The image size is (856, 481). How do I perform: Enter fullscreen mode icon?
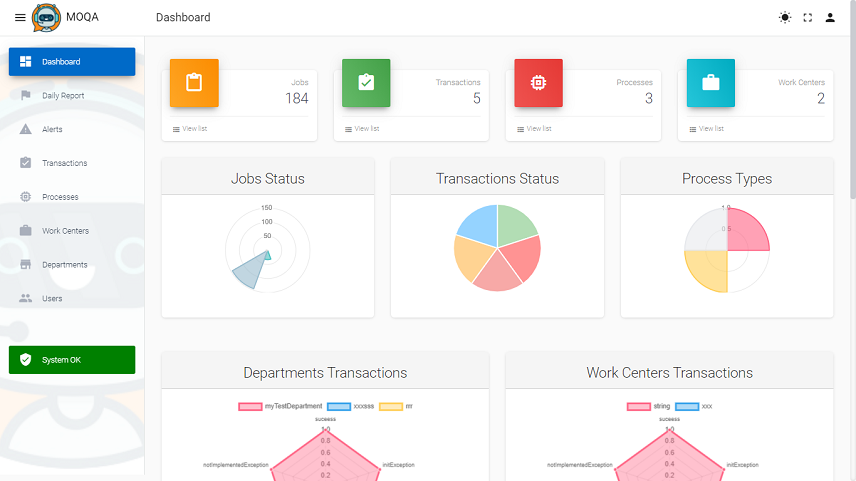click(808, 17)
